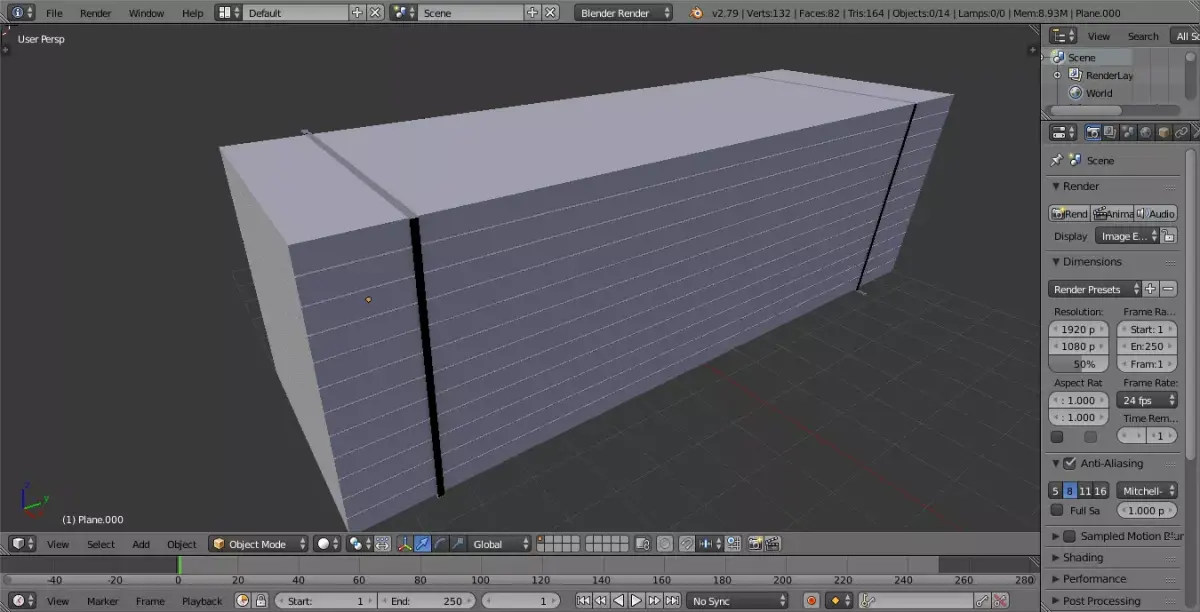Open the keying type diamond selector
Viewport: 1200px width, 612px height.
(x=839, y=601)
